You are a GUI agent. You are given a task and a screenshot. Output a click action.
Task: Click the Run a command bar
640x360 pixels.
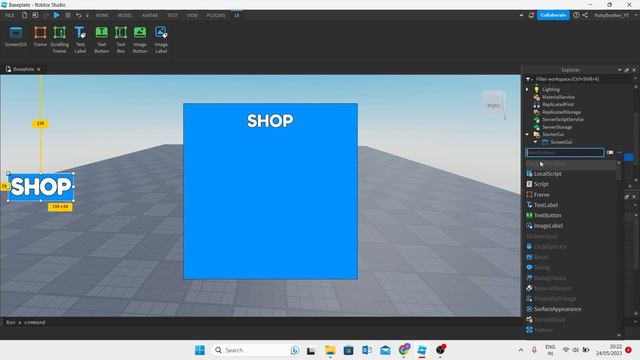pyautogui.click(x=260, y=322)
